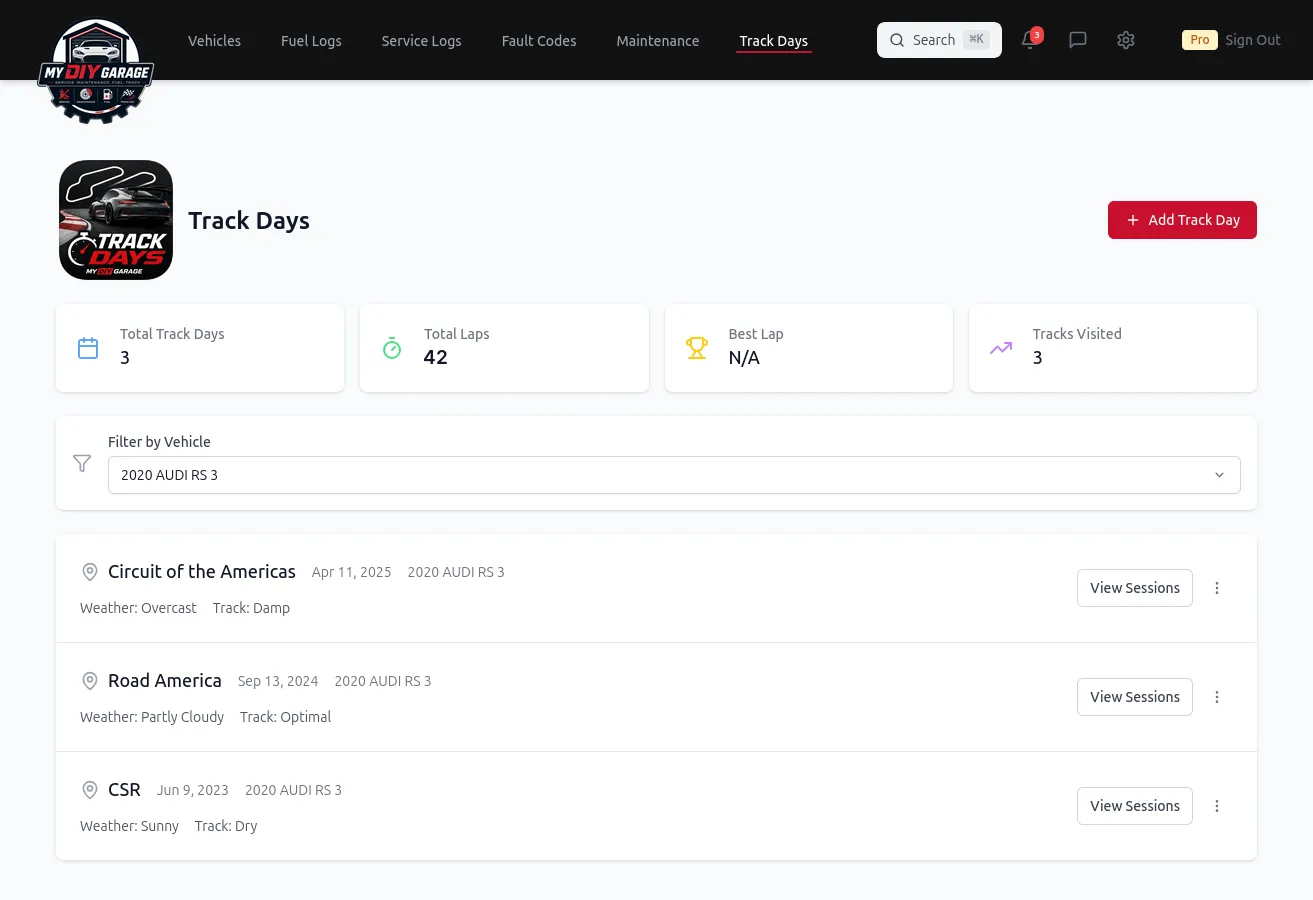This screenshot has height=900, width=1313.
Task: Click the CSR track name
Action: tap(124, 790)
